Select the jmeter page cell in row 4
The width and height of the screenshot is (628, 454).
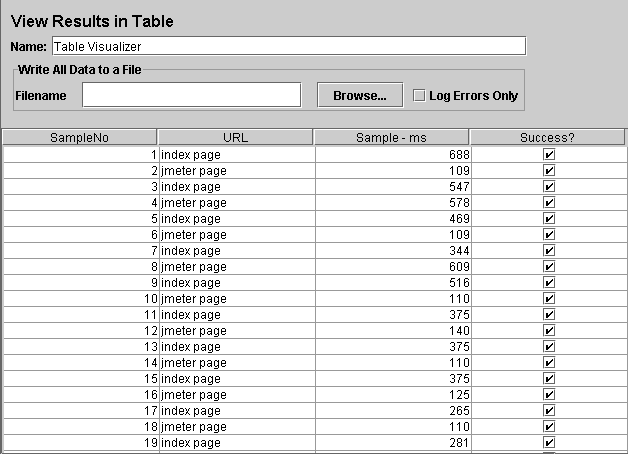[237, 203]
